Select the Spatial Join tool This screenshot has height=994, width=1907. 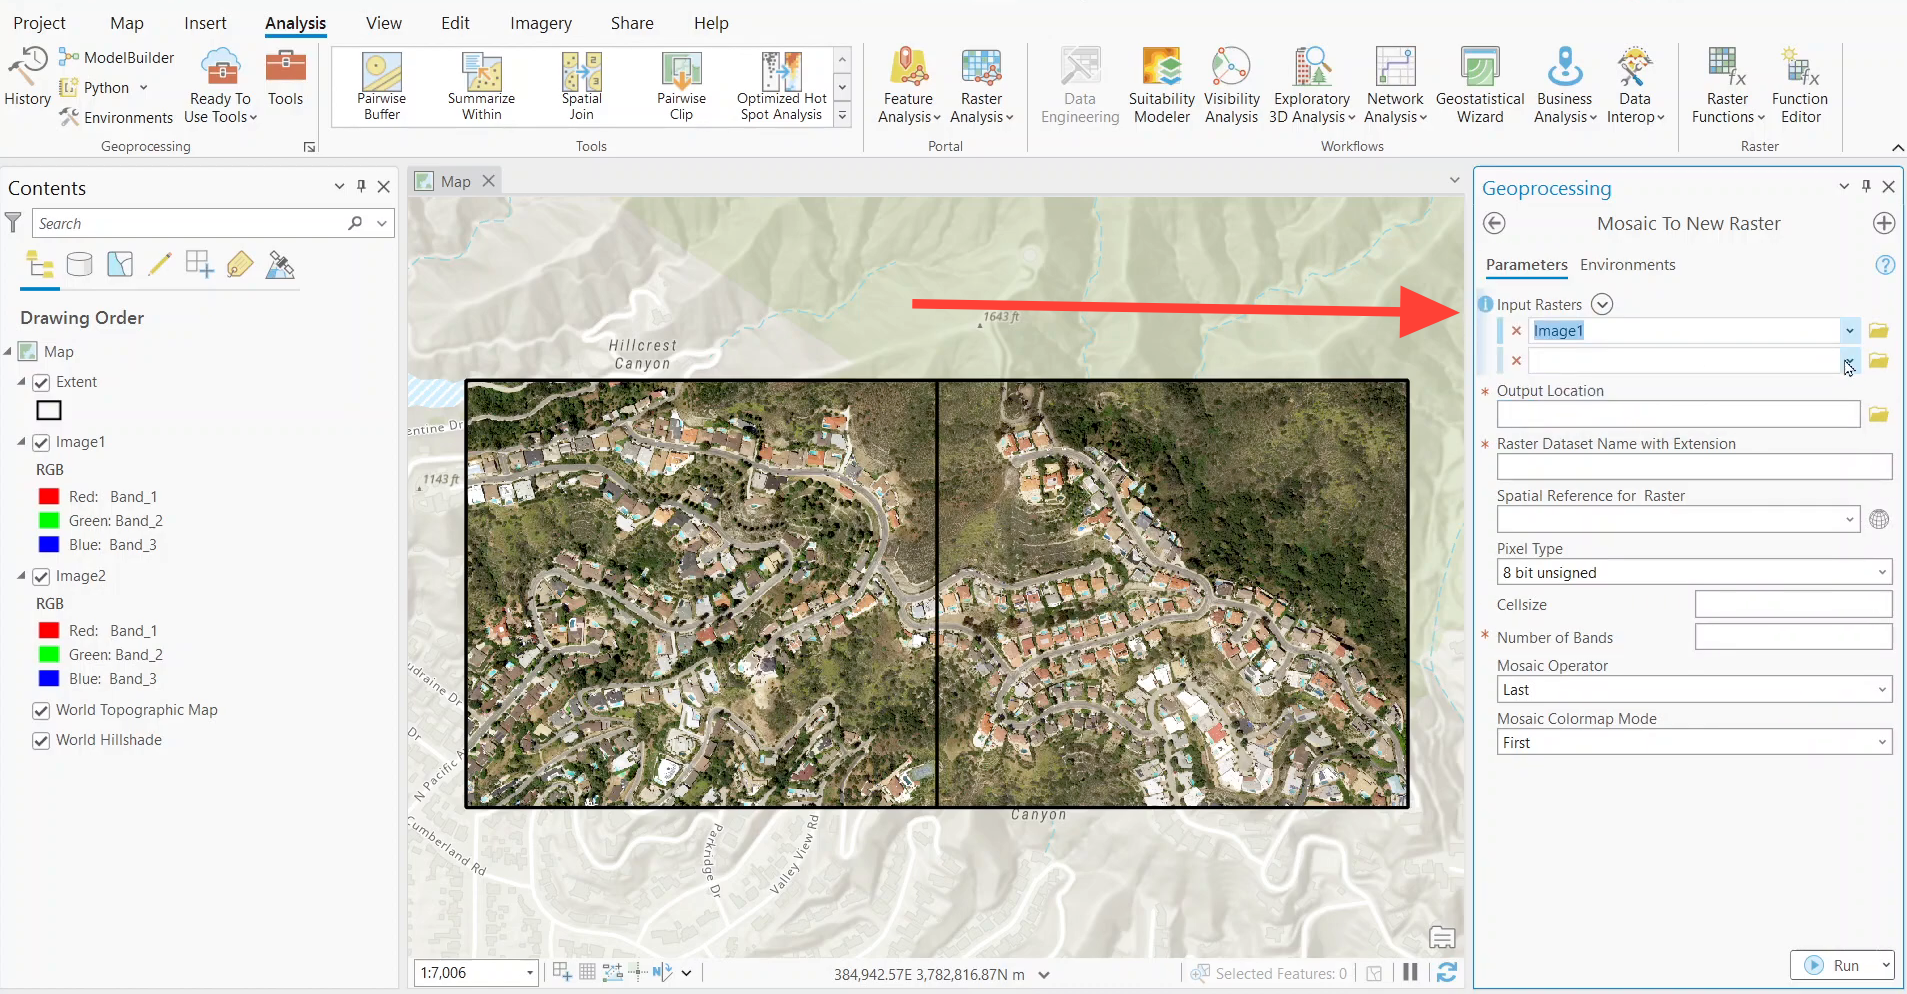coord(581,86)
